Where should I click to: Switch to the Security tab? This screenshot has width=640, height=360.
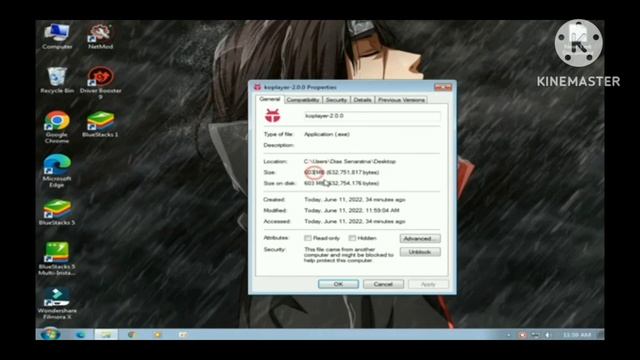(x=336, y=100)
